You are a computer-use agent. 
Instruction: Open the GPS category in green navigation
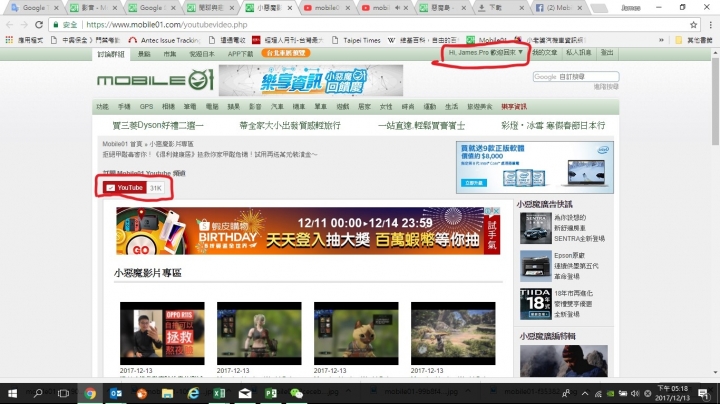point(146,107)
